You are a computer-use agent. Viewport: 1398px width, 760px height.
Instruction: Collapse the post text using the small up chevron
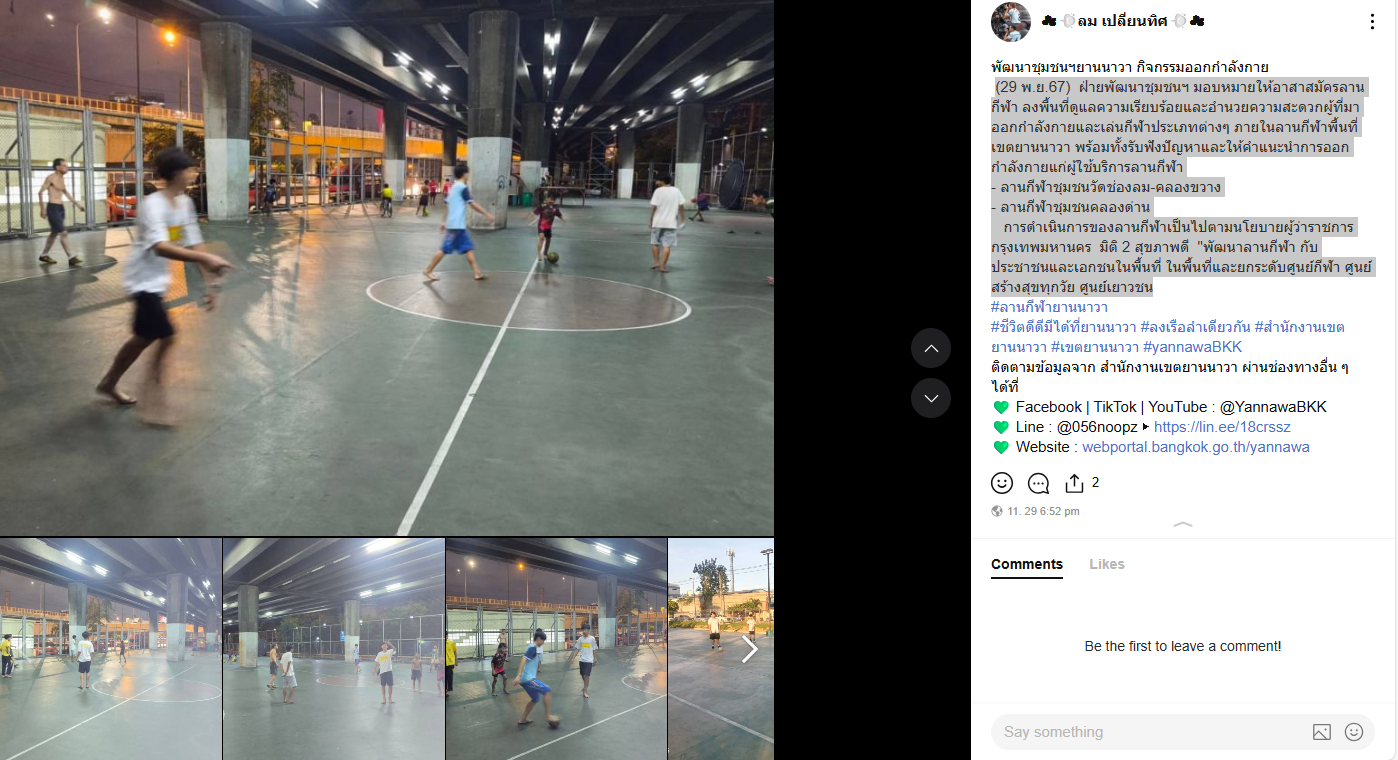click(1183, 524)
